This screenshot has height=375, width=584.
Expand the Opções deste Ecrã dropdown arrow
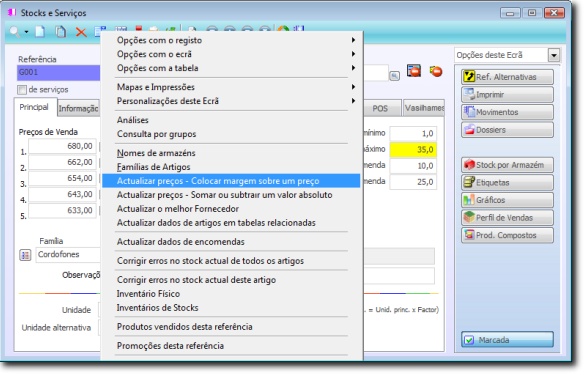click(554, 55)
